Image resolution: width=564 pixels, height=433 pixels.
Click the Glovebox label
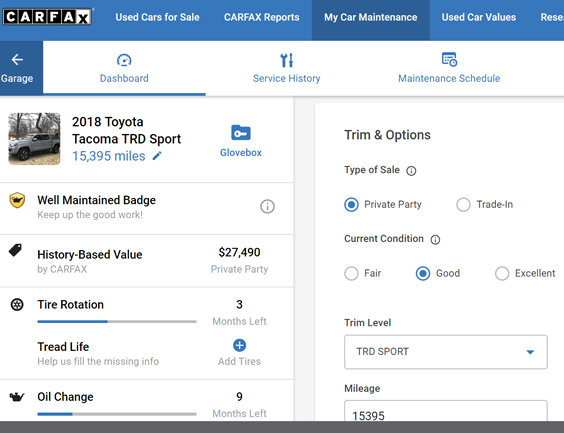pyautogui.click(x=241, y=152)
